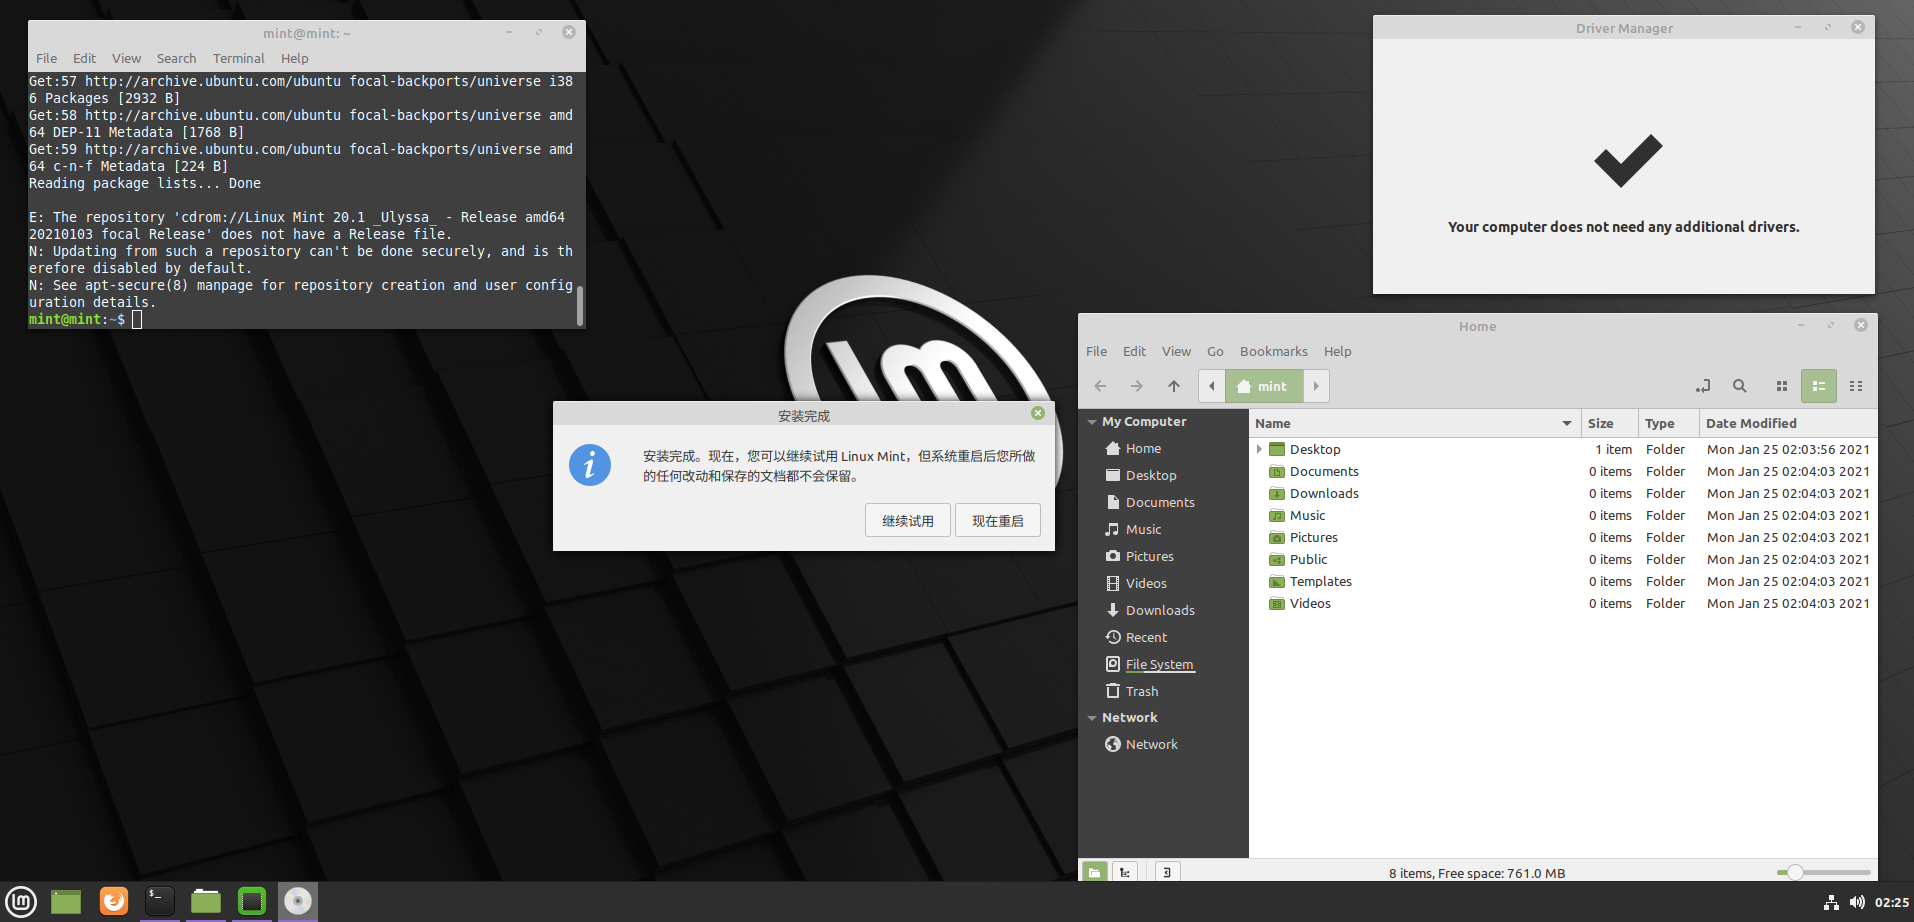Viewport: 1914px width, 922px height.
Task: Show treeview sidebar button in status bar
Action: (1125, 872)
